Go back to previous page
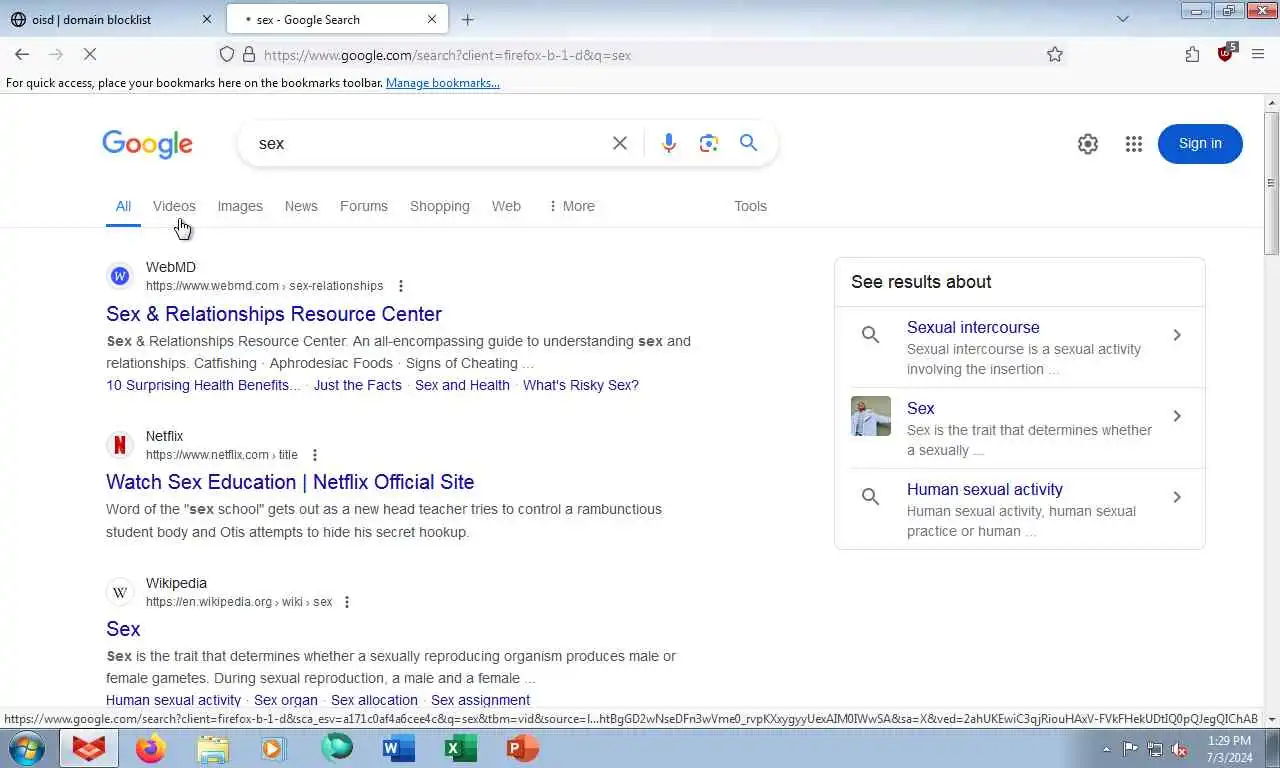 (22, 55)
